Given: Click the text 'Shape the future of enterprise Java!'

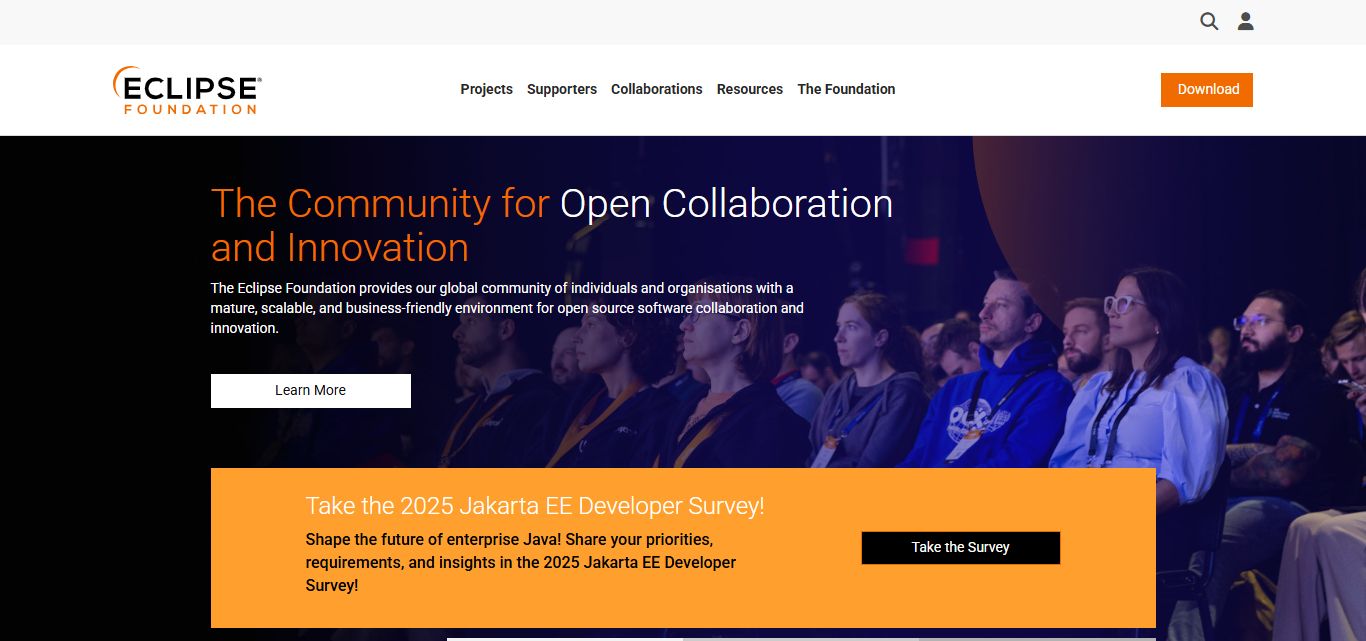Looking at the screenshot, I should (x=432, y=540).
